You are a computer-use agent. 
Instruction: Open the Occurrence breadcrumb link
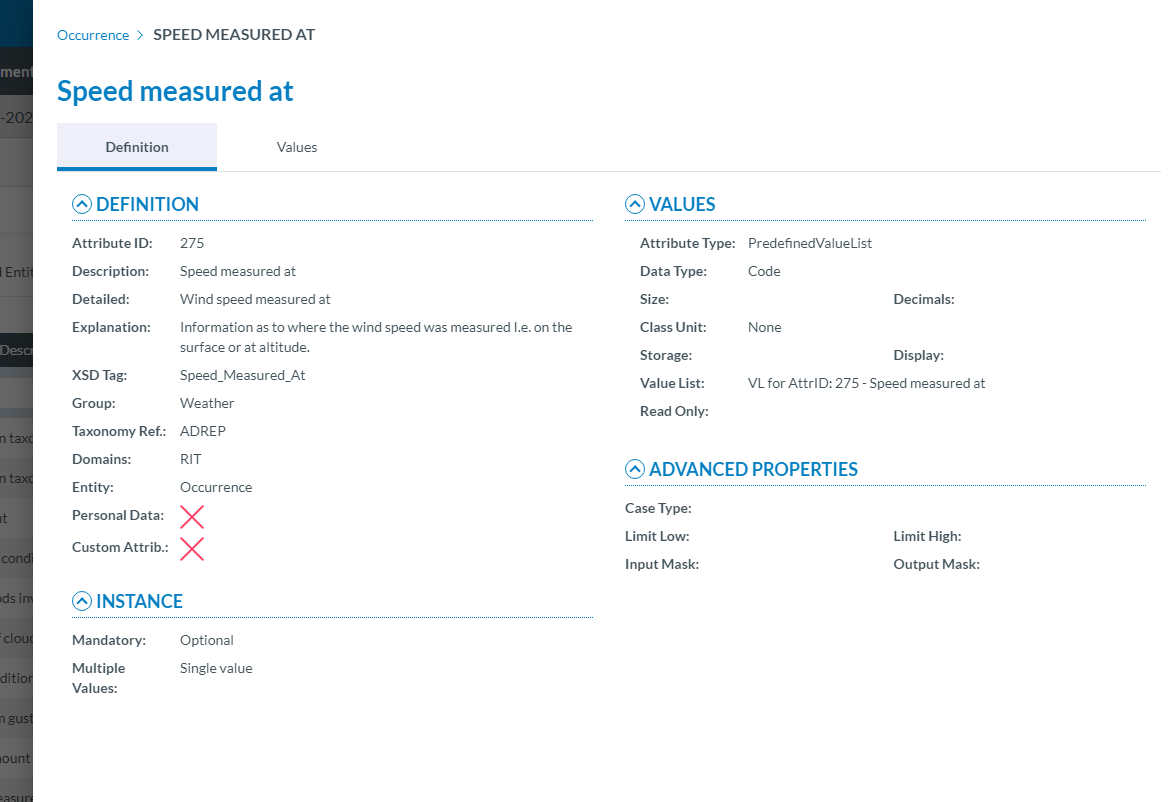click(x=93, y=35)
